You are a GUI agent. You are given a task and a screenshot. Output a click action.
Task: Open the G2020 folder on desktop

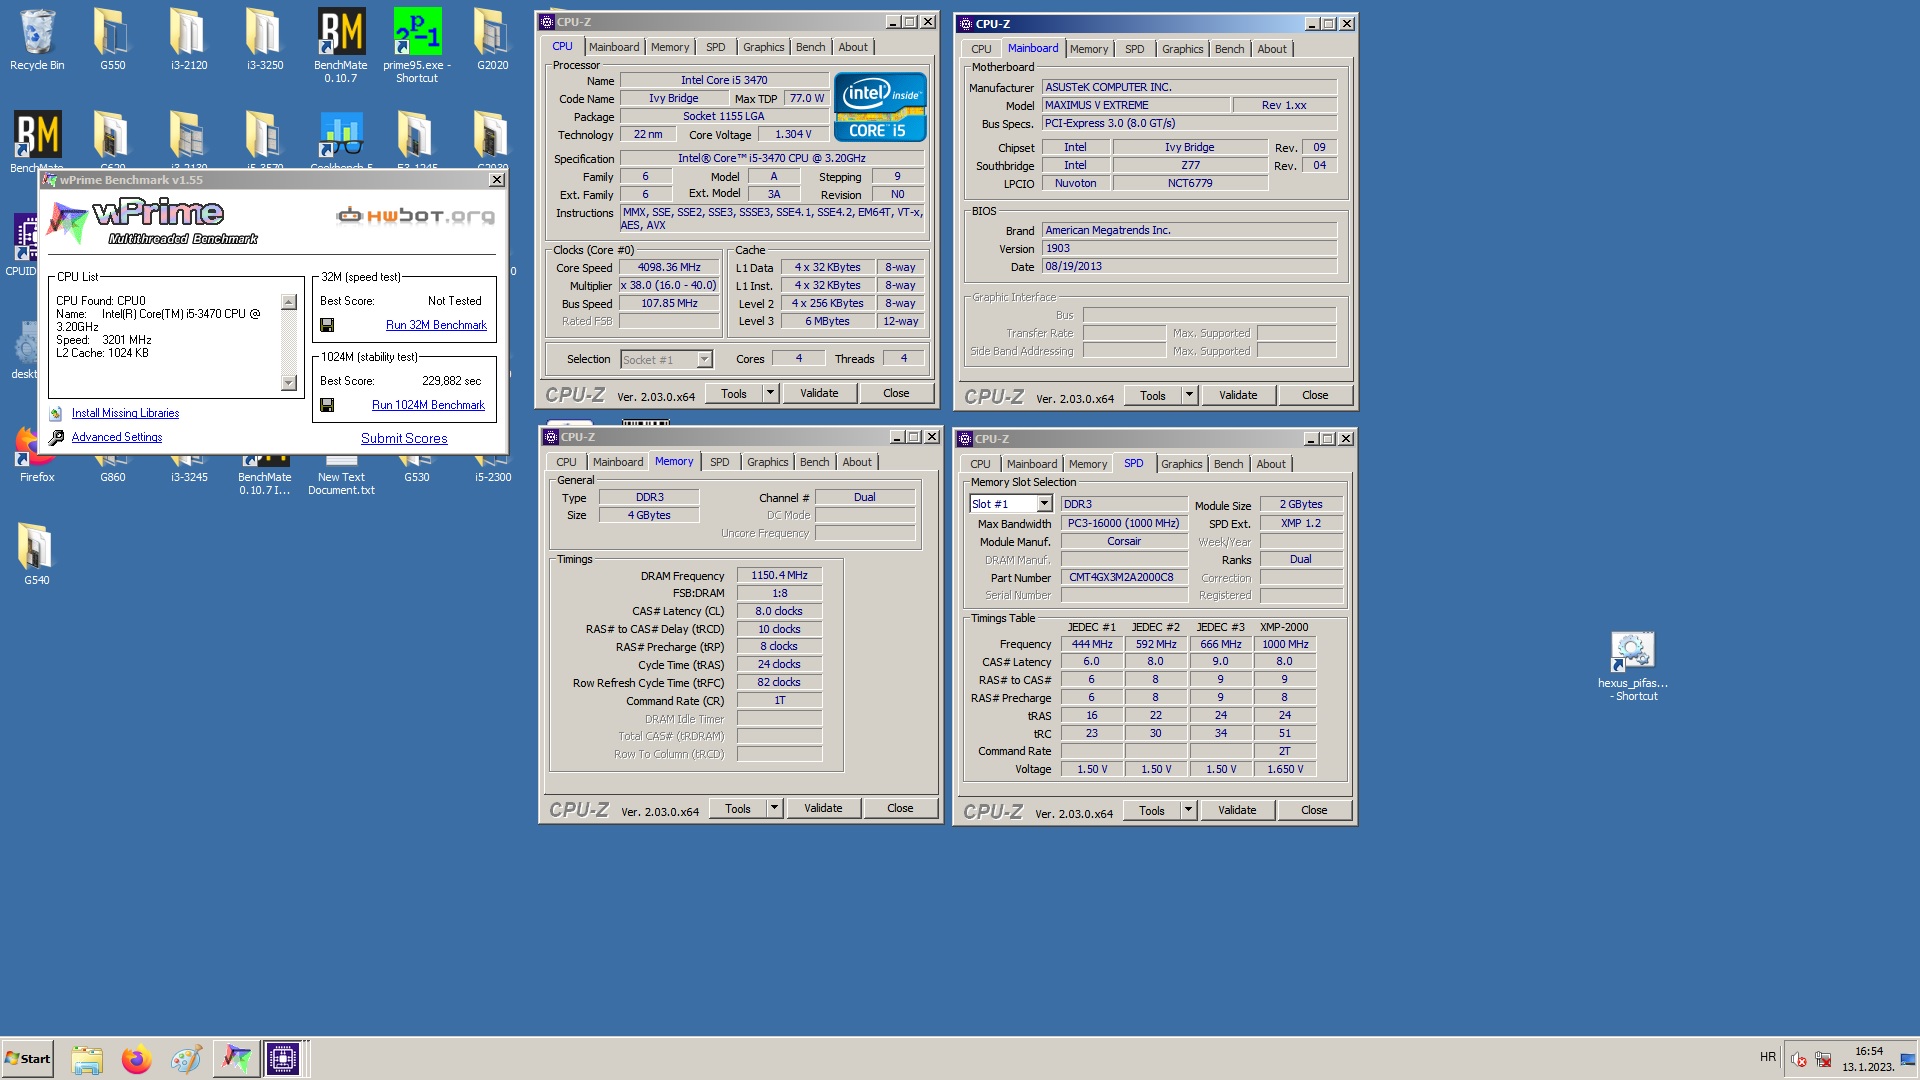492,40
